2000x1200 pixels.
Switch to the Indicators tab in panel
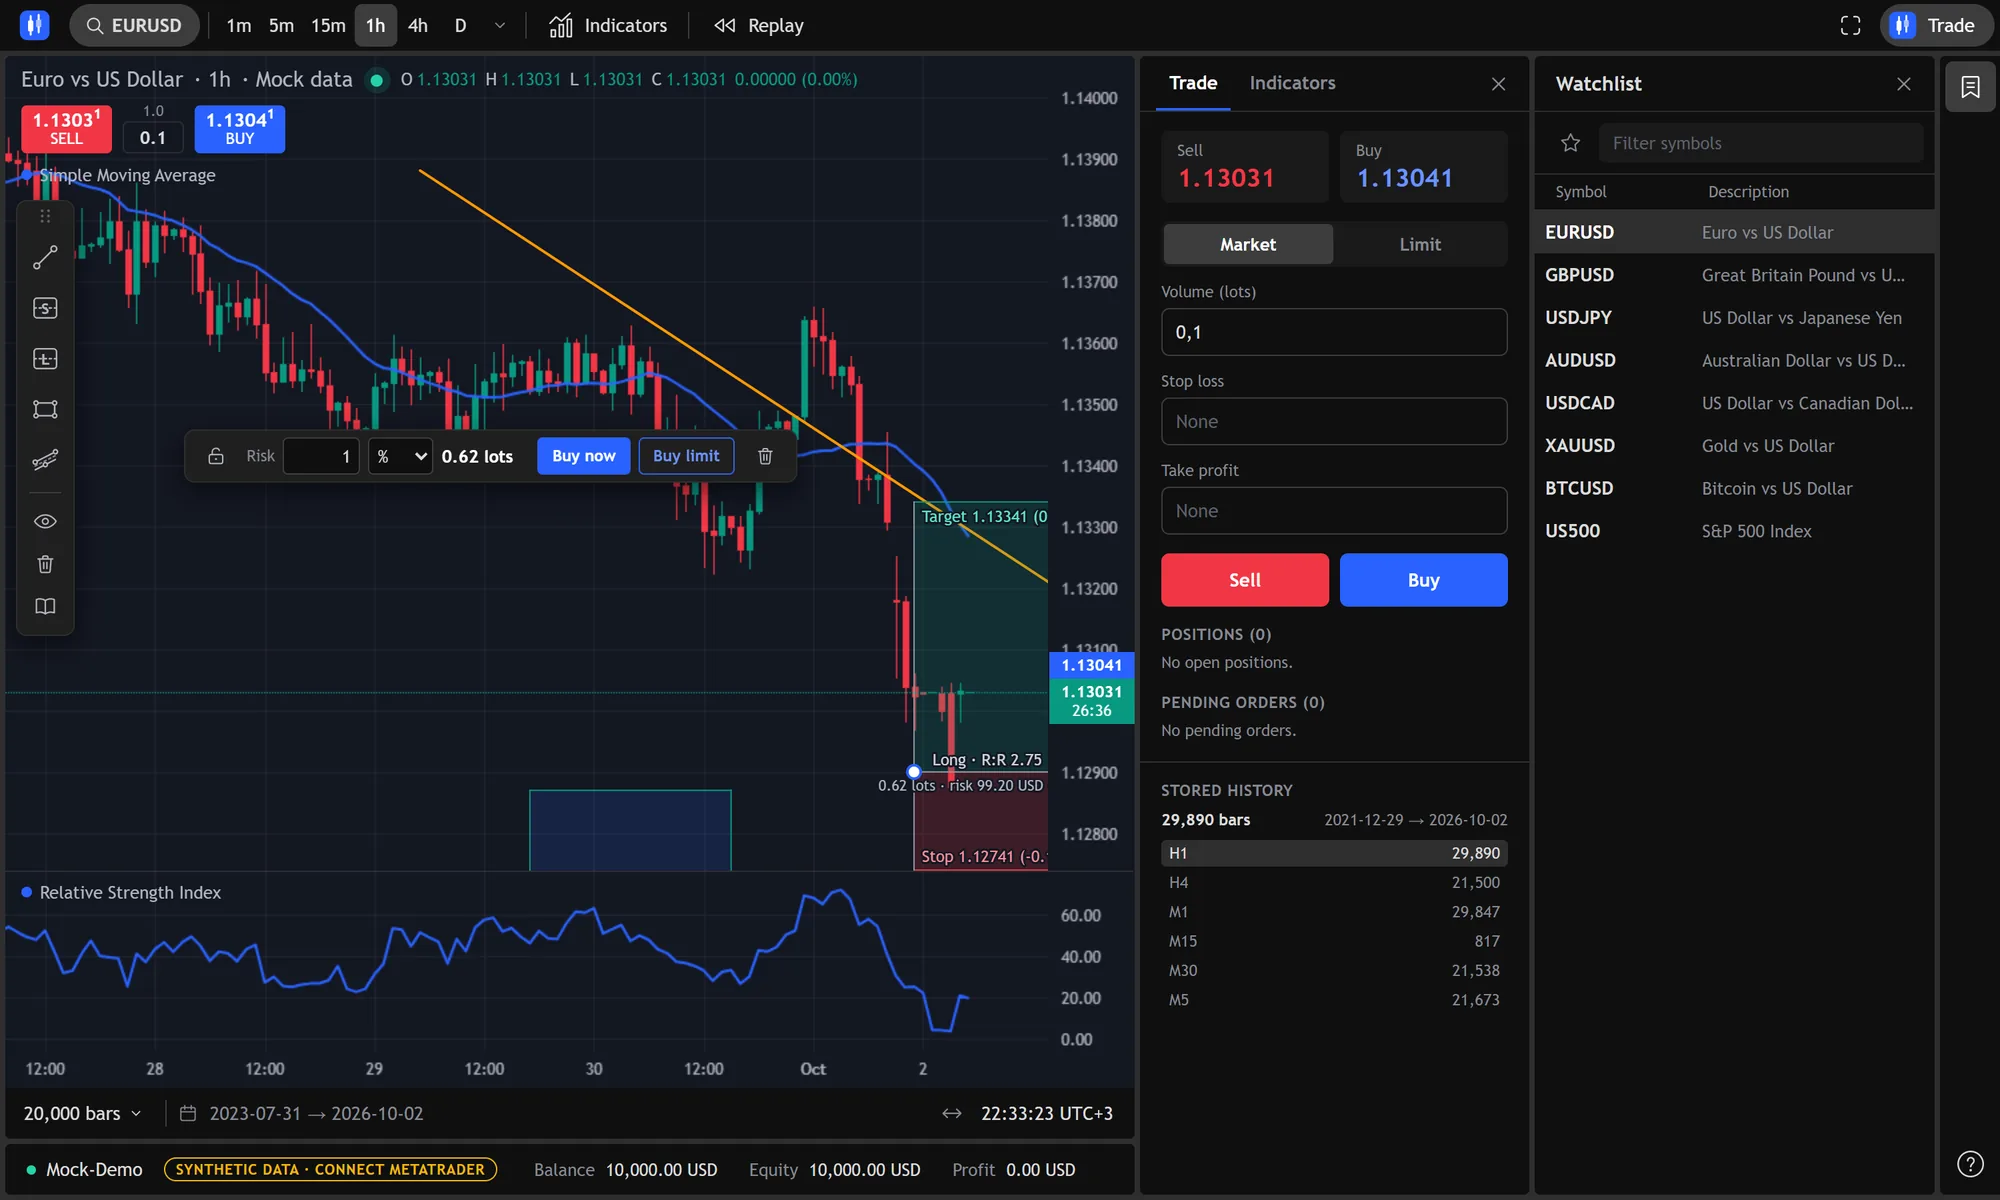click(x=1292, y=83)
